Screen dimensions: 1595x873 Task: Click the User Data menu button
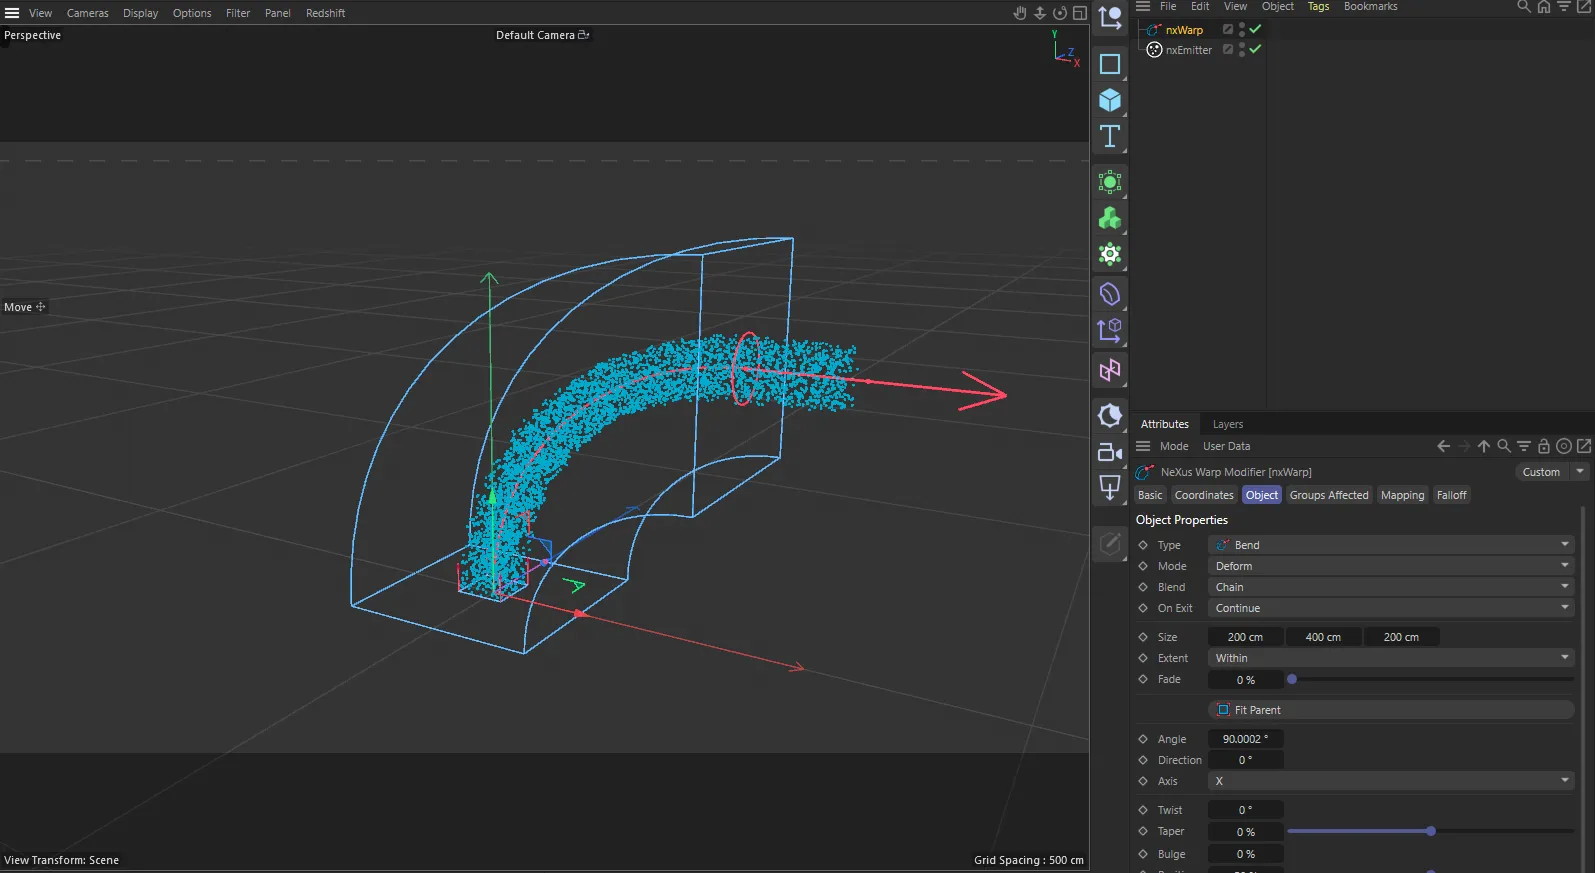[x=1226, y=446]
